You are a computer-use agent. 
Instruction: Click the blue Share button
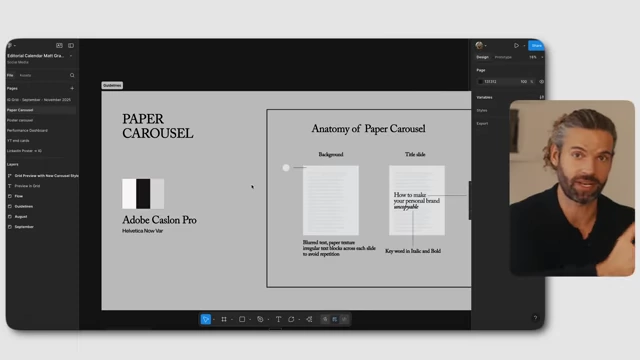536,46
